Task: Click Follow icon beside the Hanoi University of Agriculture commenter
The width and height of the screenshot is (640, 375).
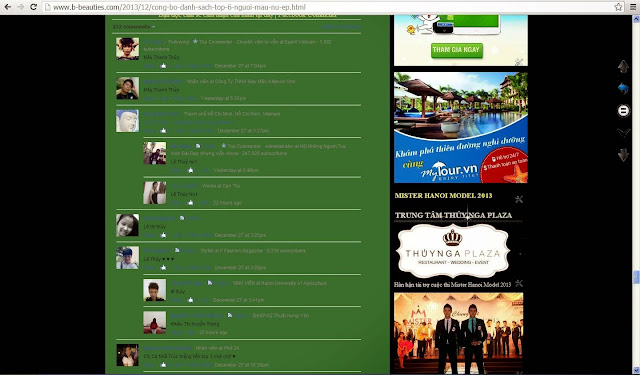Action: click(x=210, y=283)
